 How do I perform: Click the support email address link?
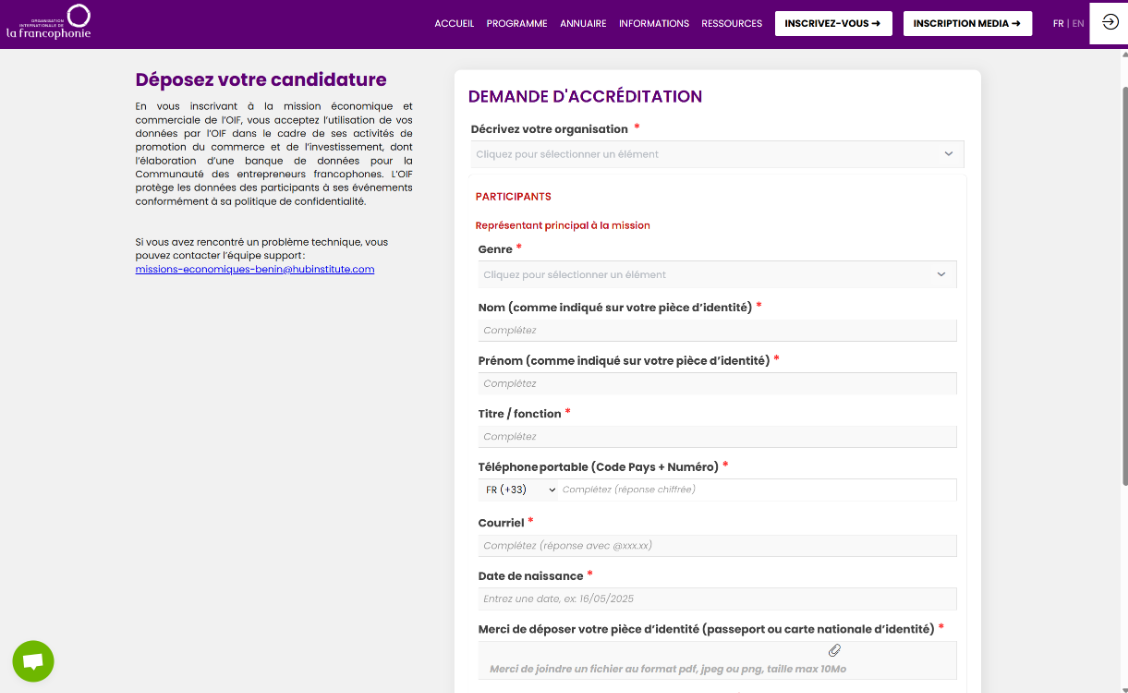click(x=254, y=269)
